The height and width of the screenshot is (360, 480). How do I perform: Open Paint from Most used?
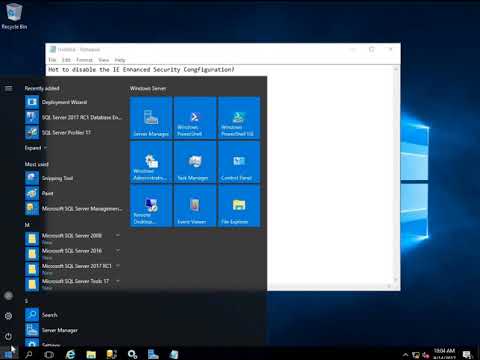coord(74,193)
